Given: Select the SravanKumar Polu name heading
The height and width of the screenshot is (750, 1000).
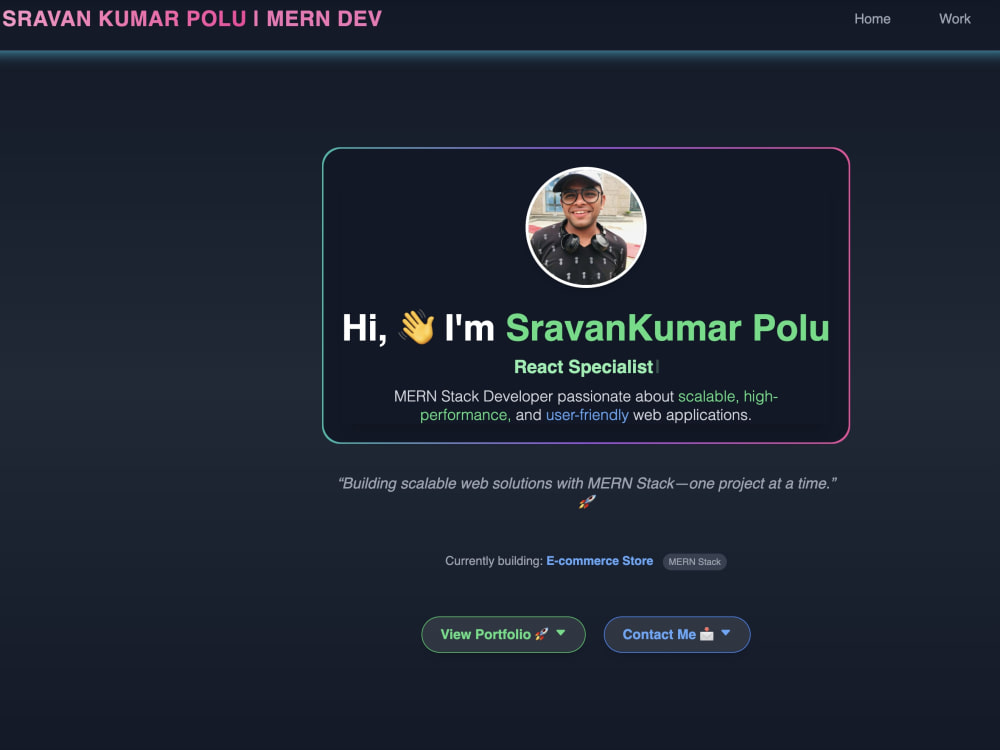Looking at the screenshot, I should click(x=667, y=328).
